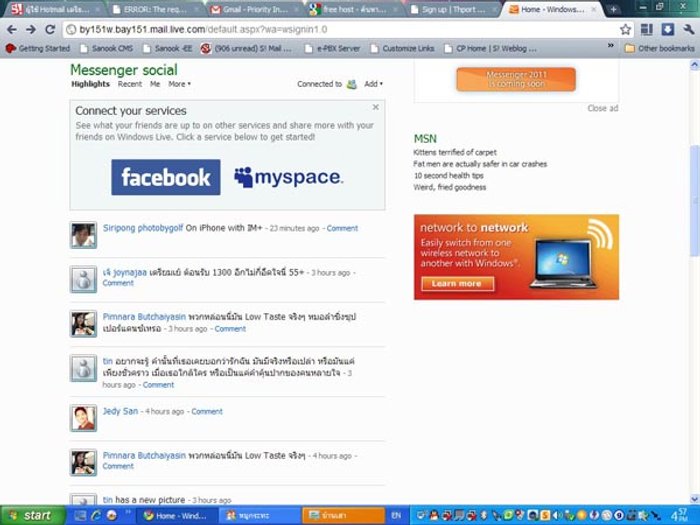
Task: Show more bookmarks with chevron
Action: point(611,46)
